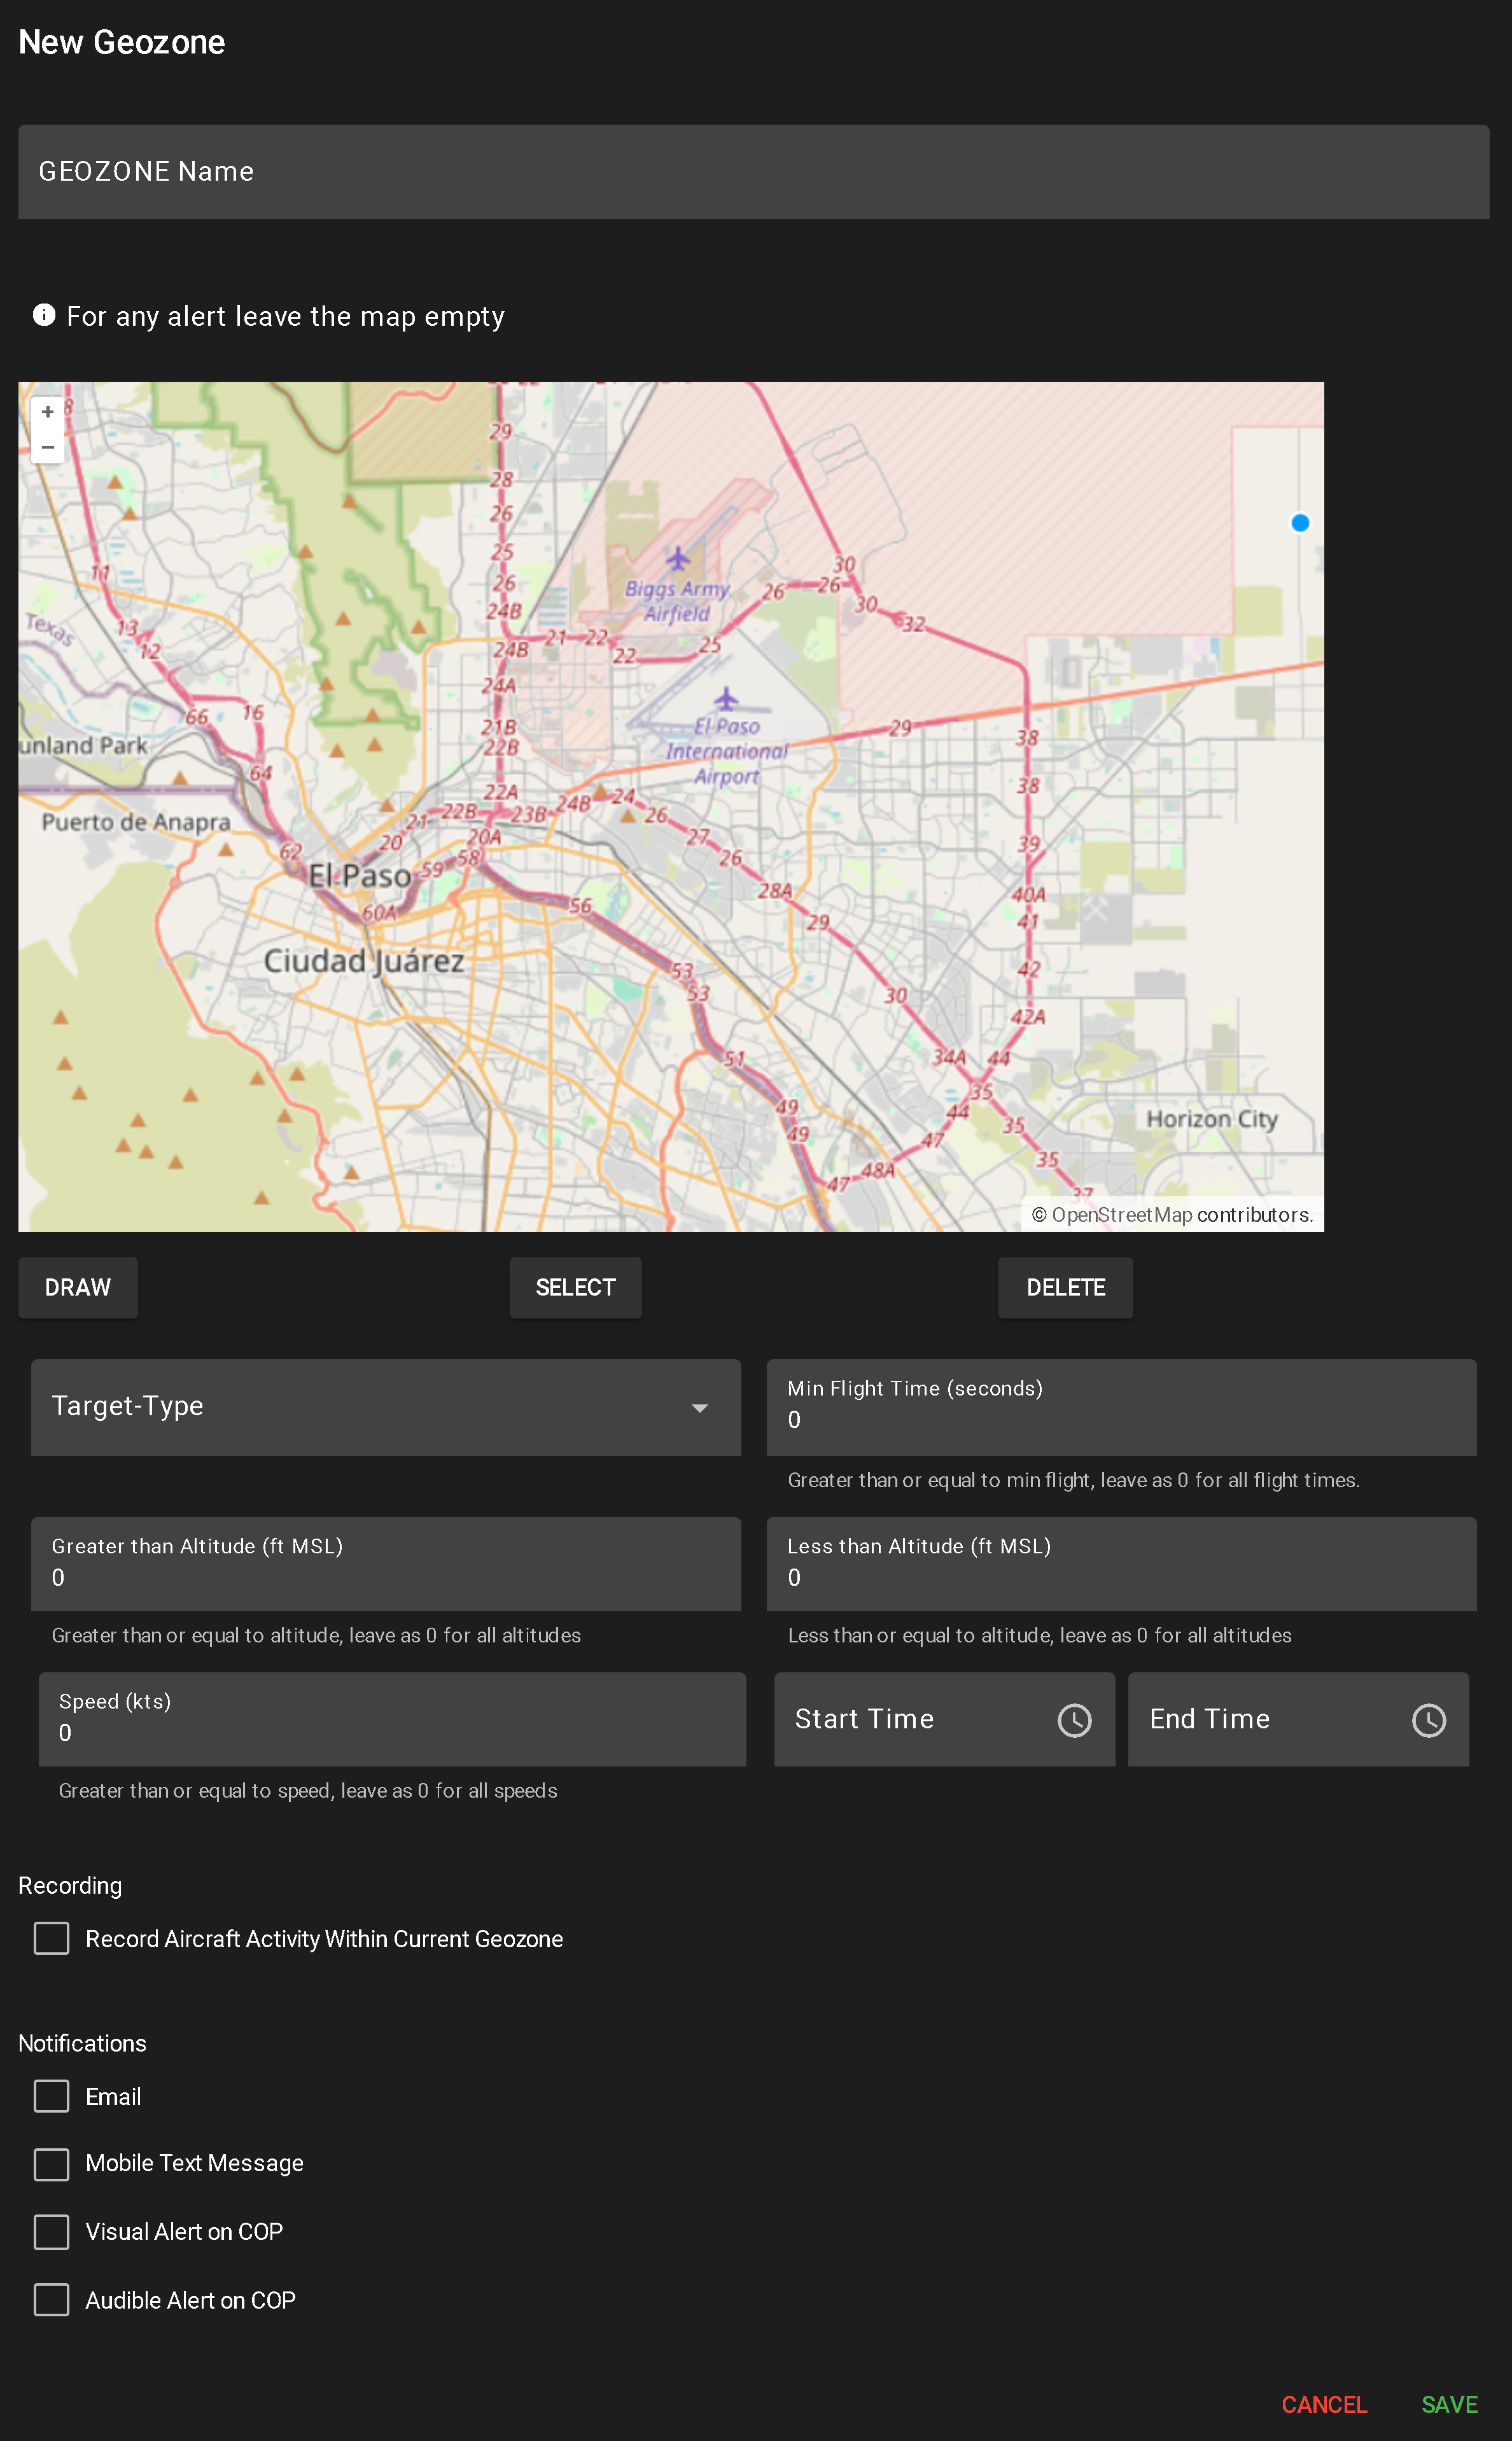
Task: Edit Greater than Altitude field
Action: pos(386,1564)
